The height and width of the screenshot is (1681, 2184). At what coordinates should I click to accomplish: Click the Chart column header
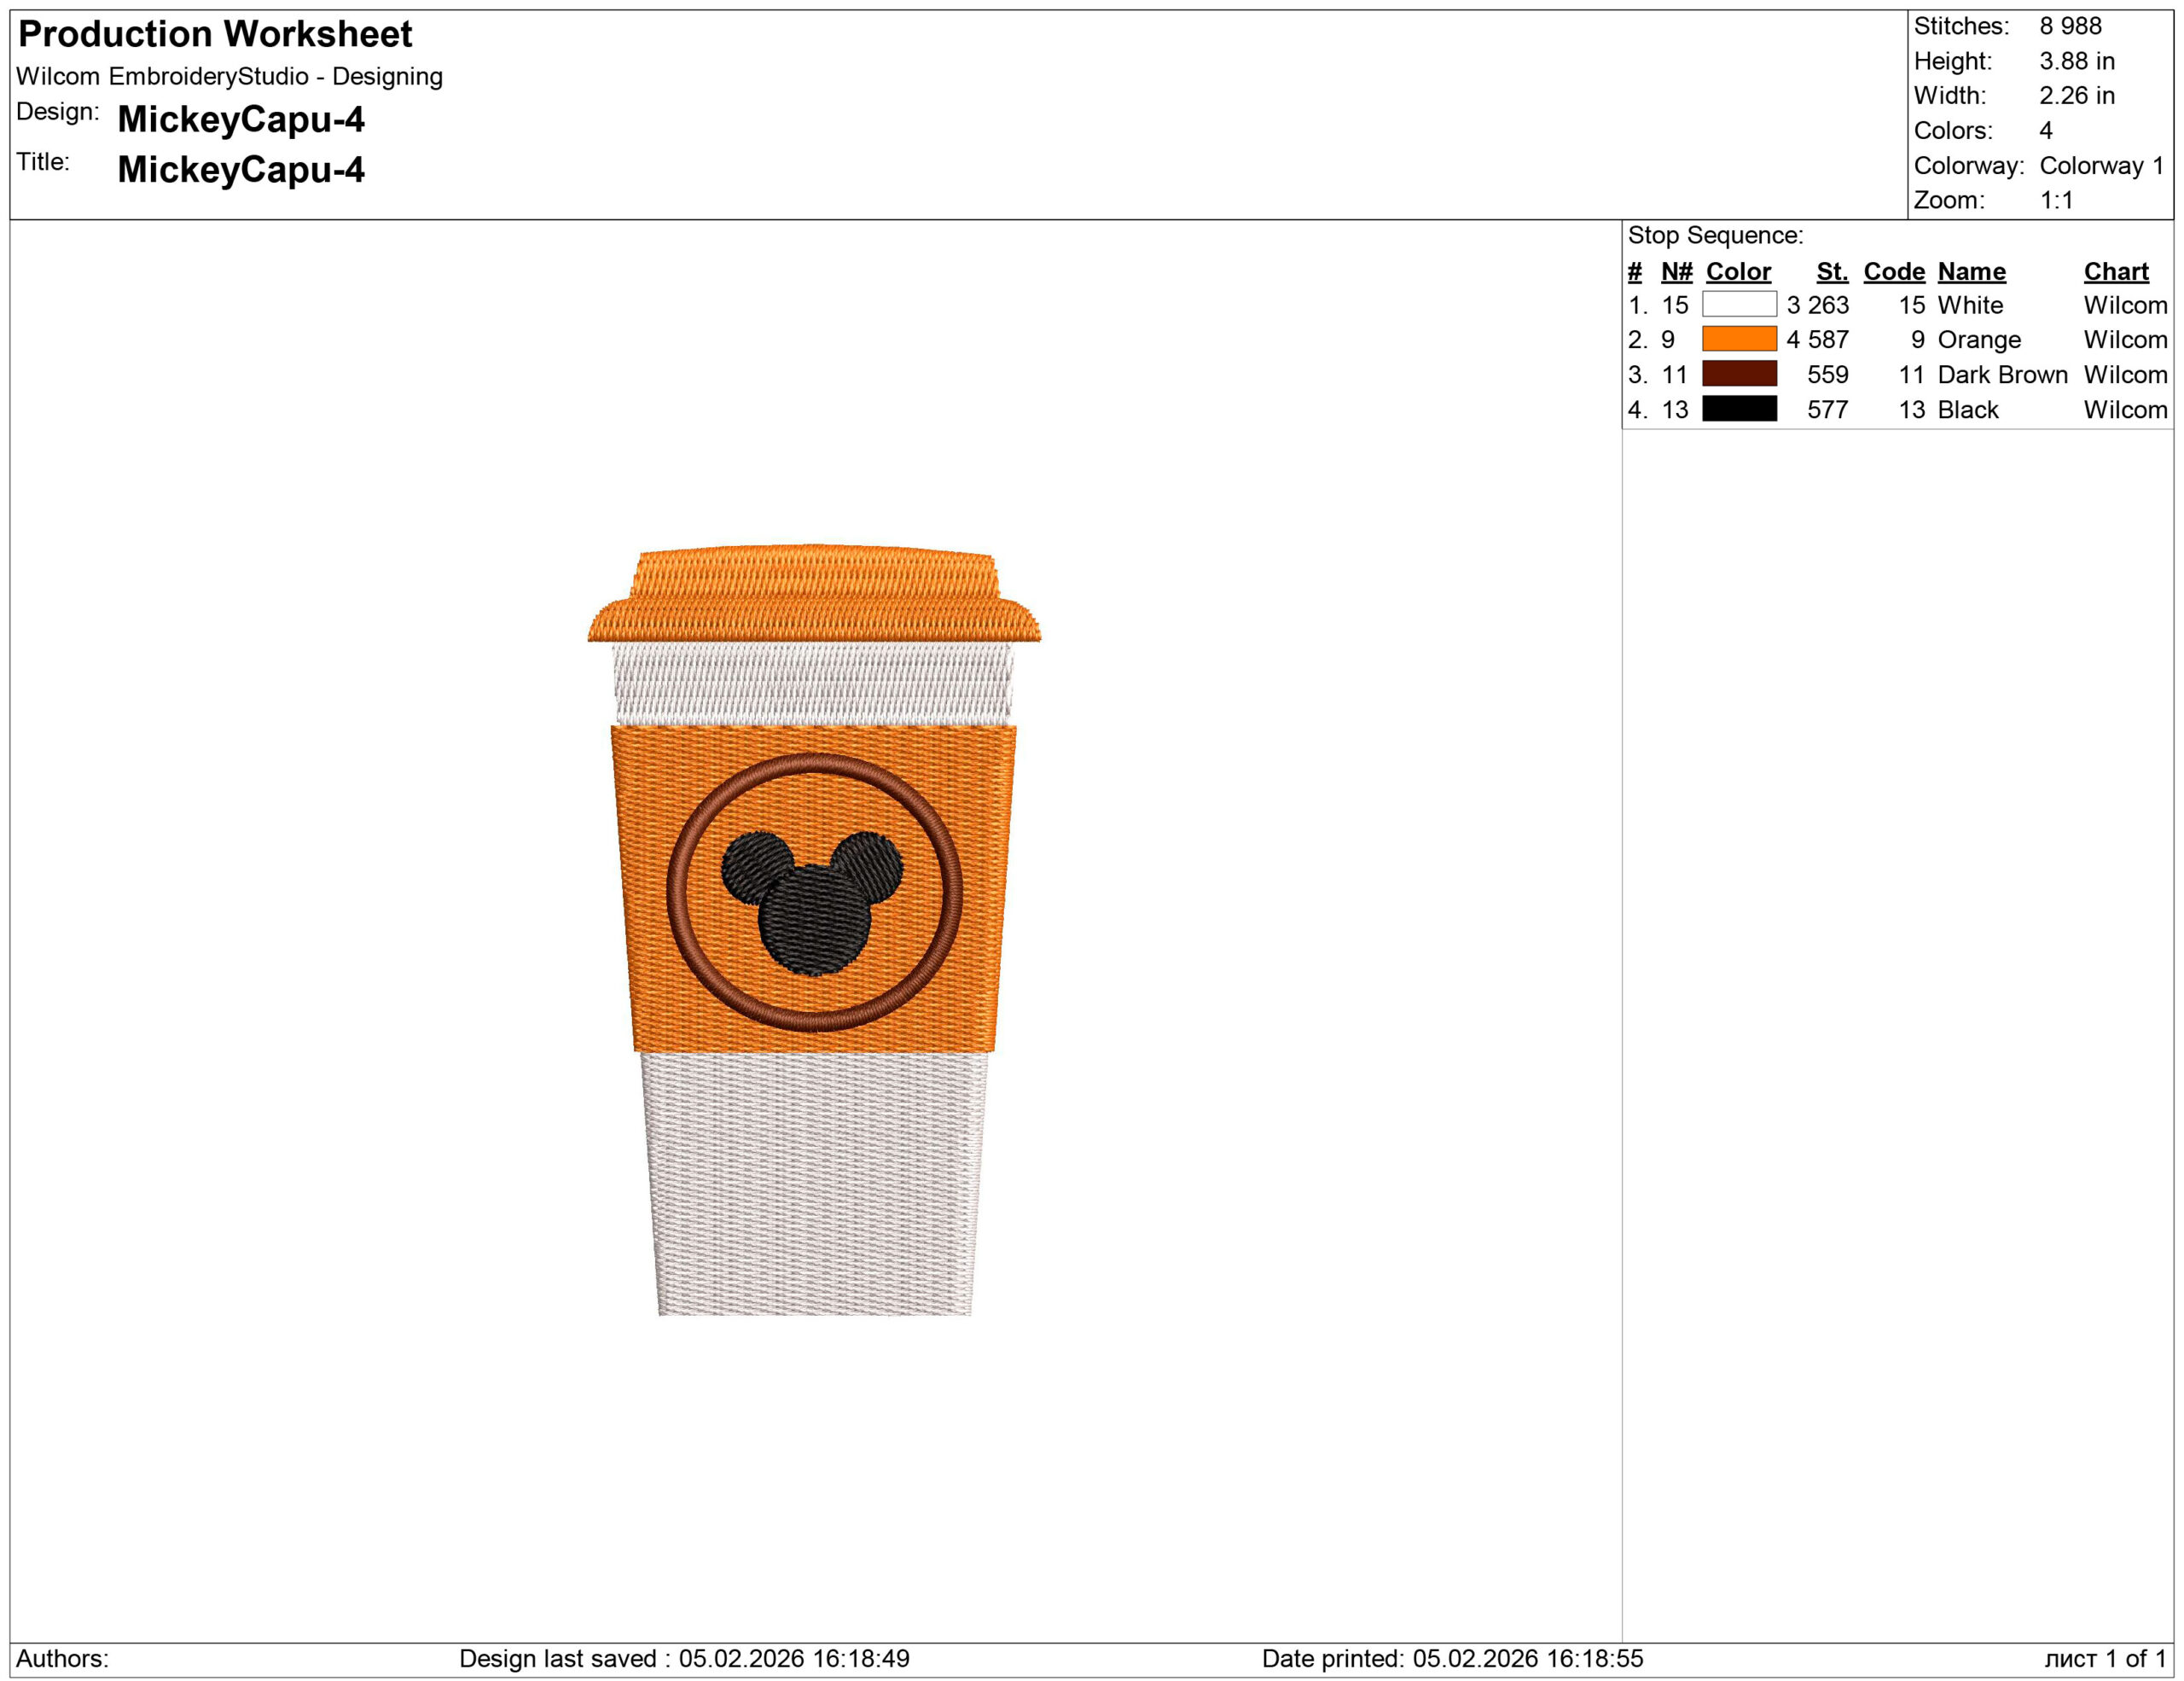(x=2115, y=271)
